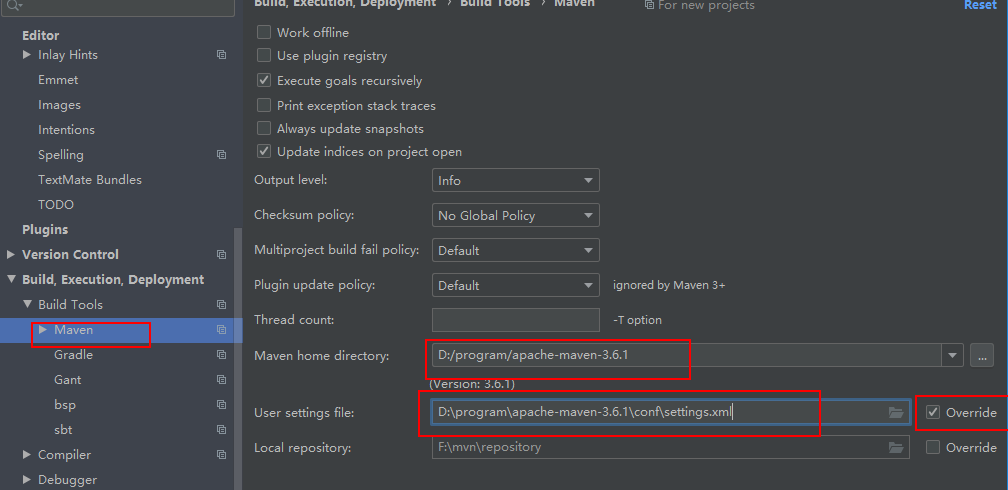Open the Checksum policy dropdown
The height and width of the screenshot is (490, 1008).
[x=515, y=216]
